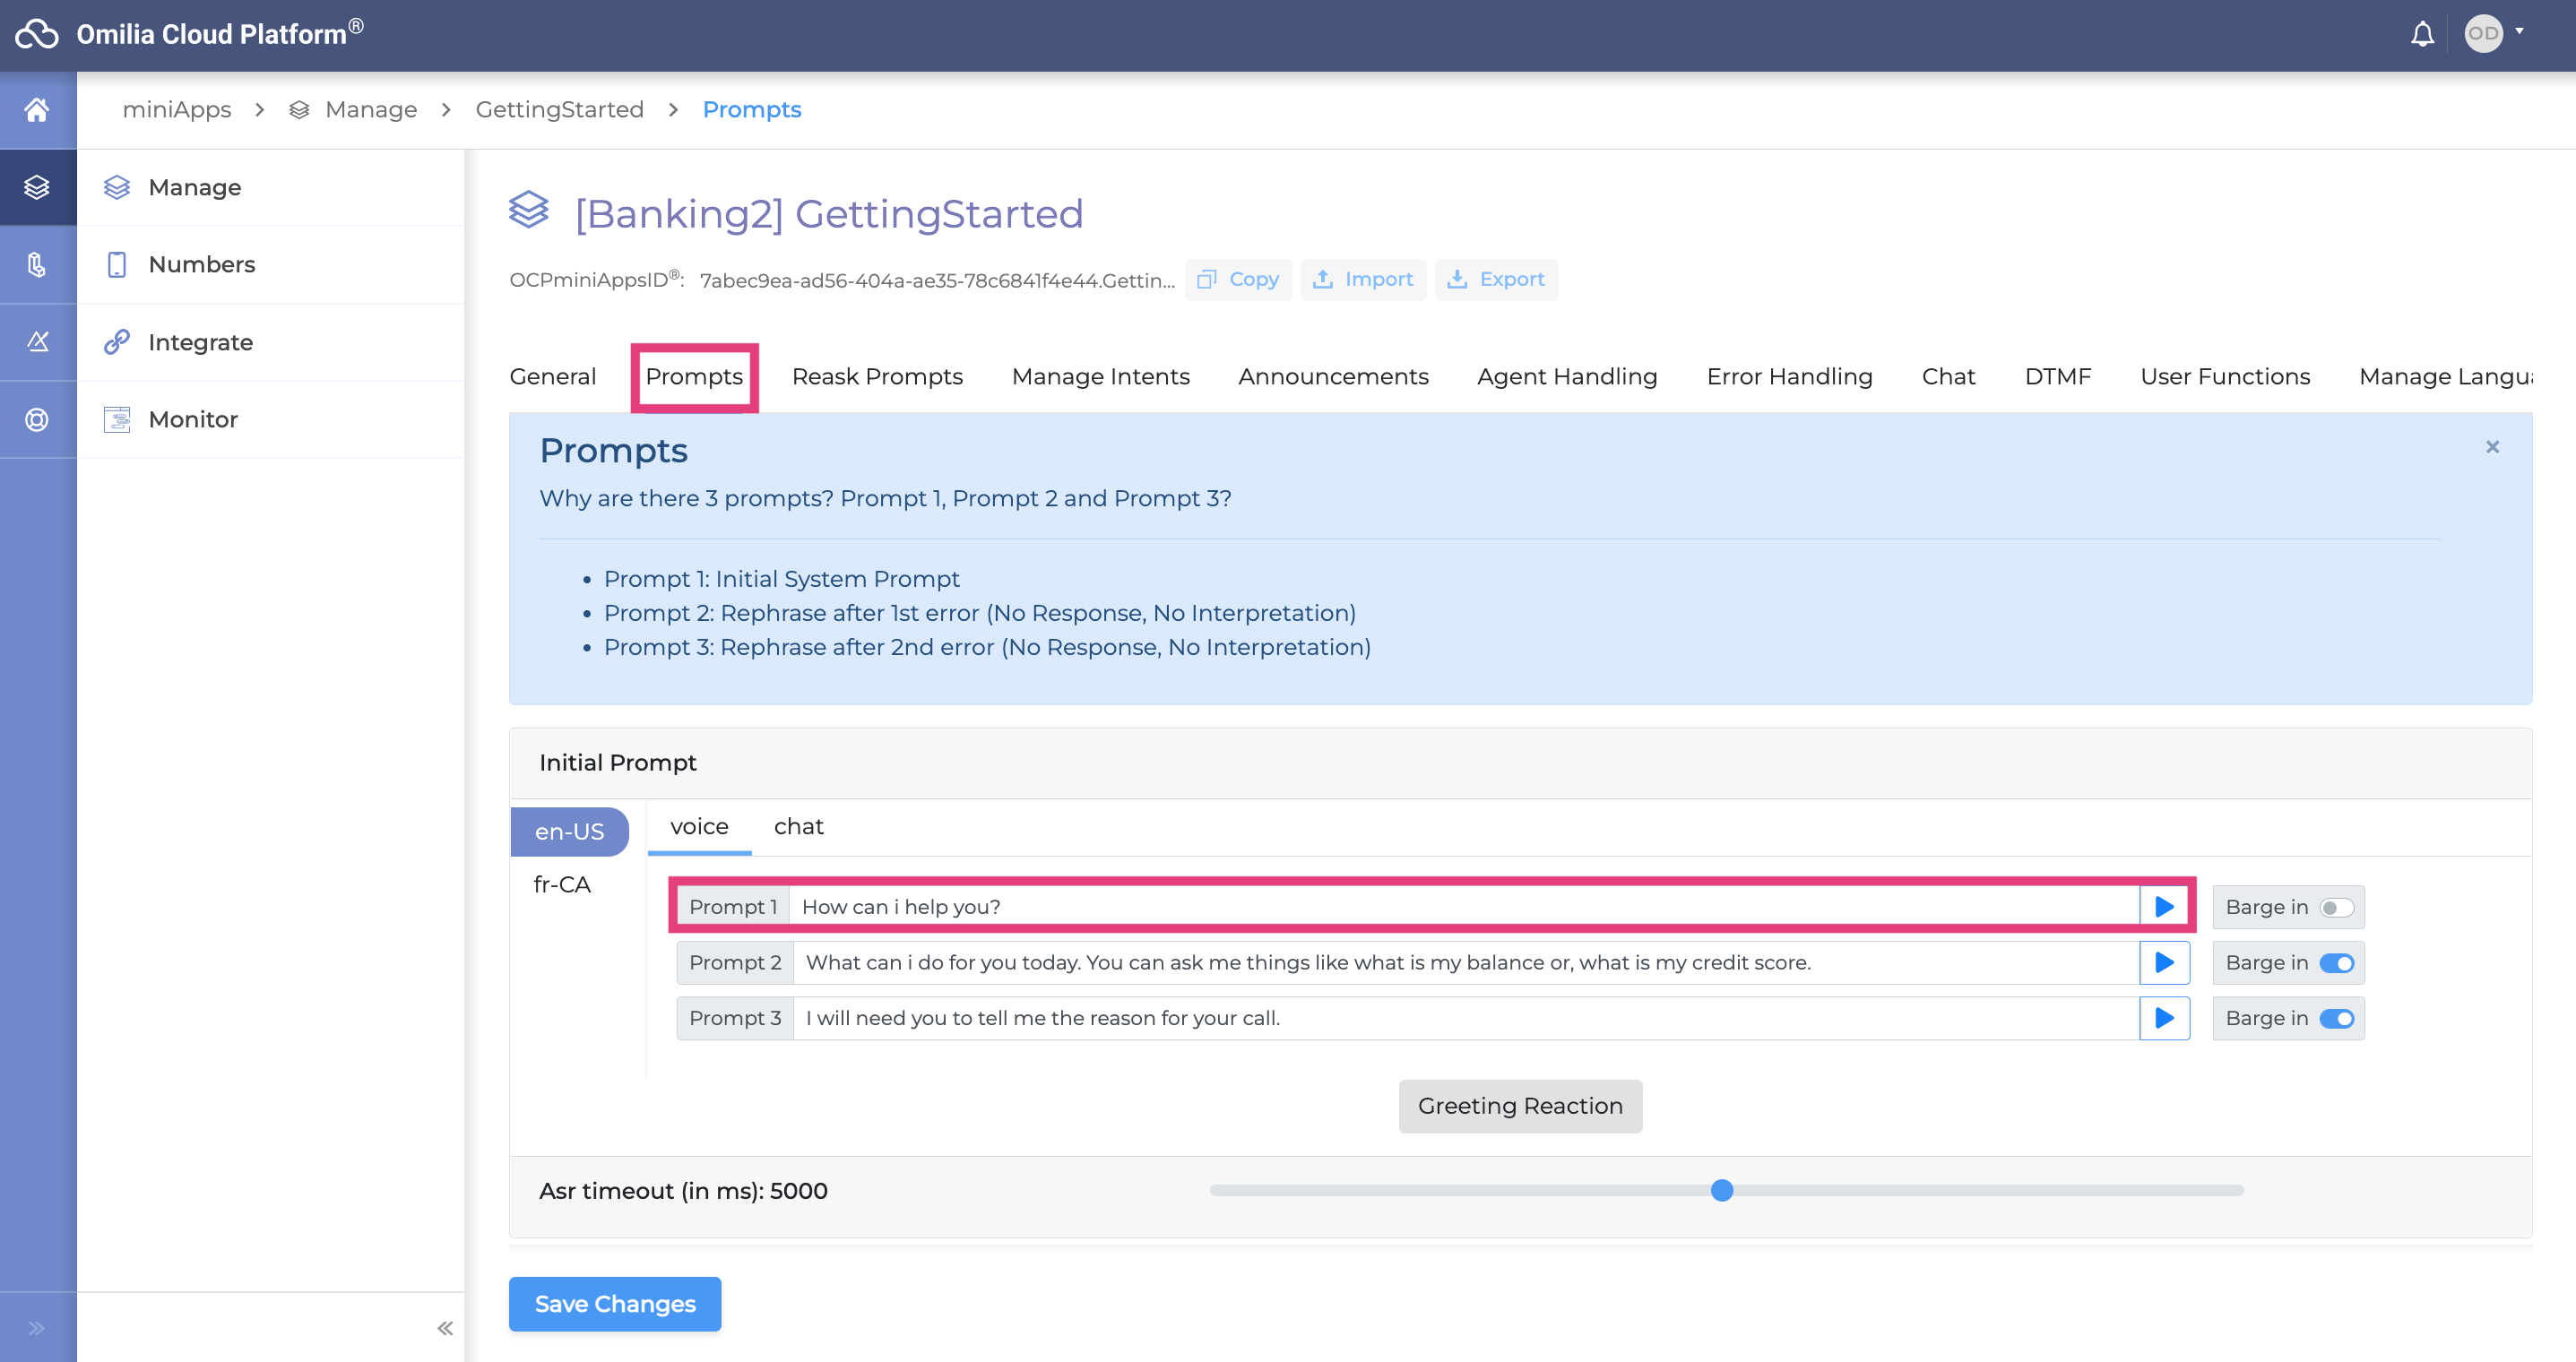The image size is (2576, 1362).
Task: Copy the OCPminiAppsID
Action: click(1238, 279)
